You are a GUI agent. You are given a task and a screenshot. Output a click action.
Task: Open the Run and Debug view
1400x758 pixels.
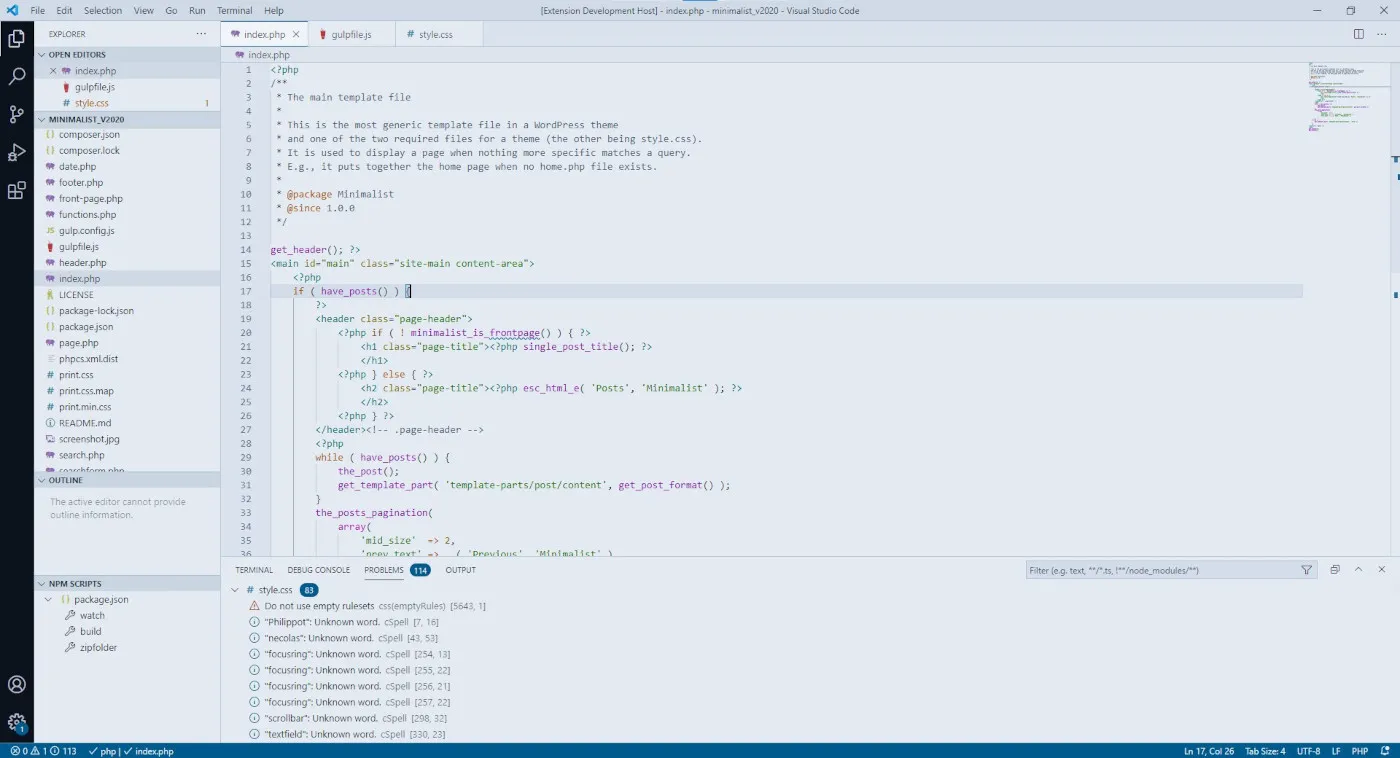pyautogui.click(x=17, y=153)
